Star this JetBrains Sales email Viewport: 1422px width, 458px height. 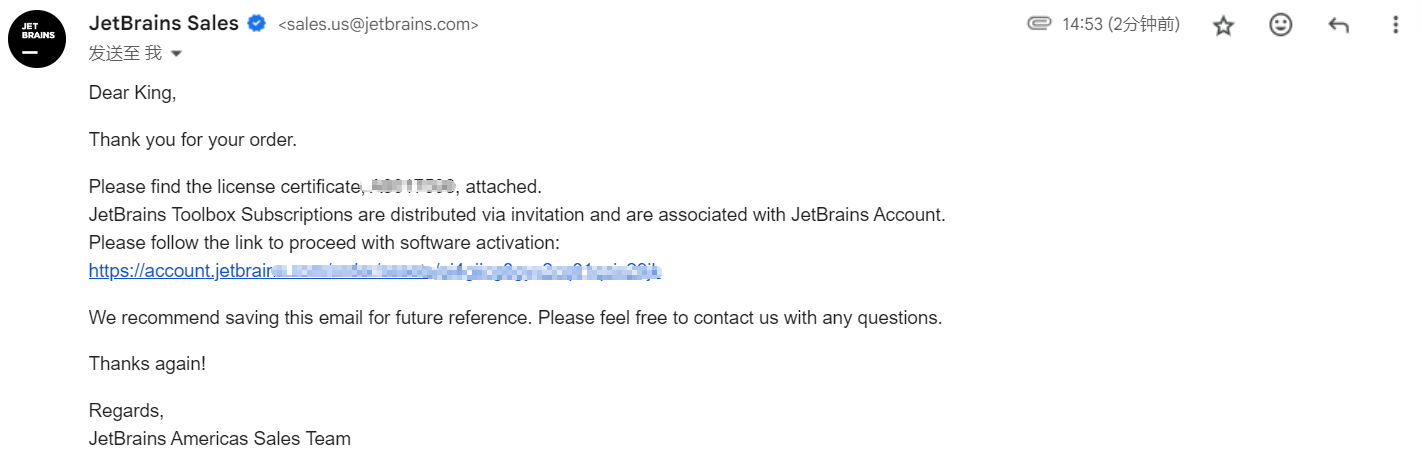click(1223, 26)
